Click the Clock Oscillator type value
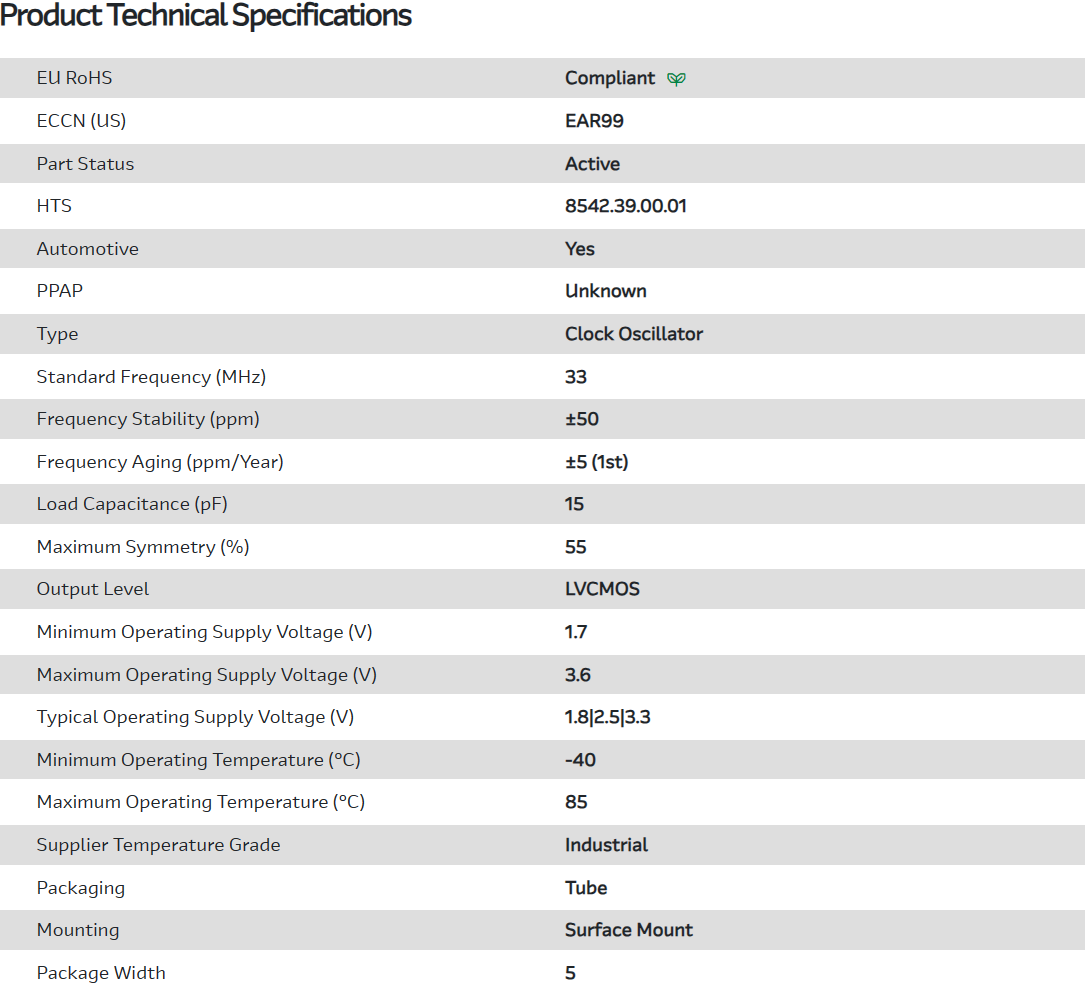The width and height of the screenshot is (1085, 987). 633,334
